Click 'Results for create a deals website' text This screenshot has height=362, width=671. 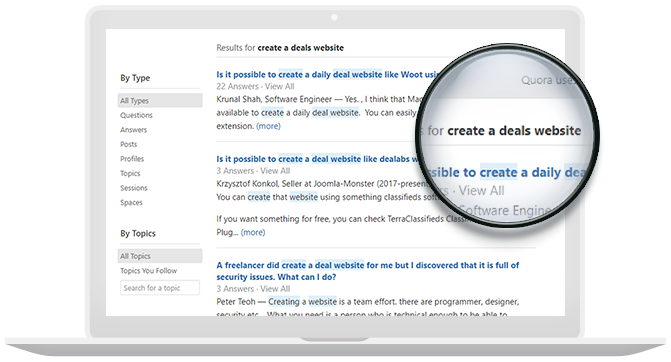pos(280,48)
